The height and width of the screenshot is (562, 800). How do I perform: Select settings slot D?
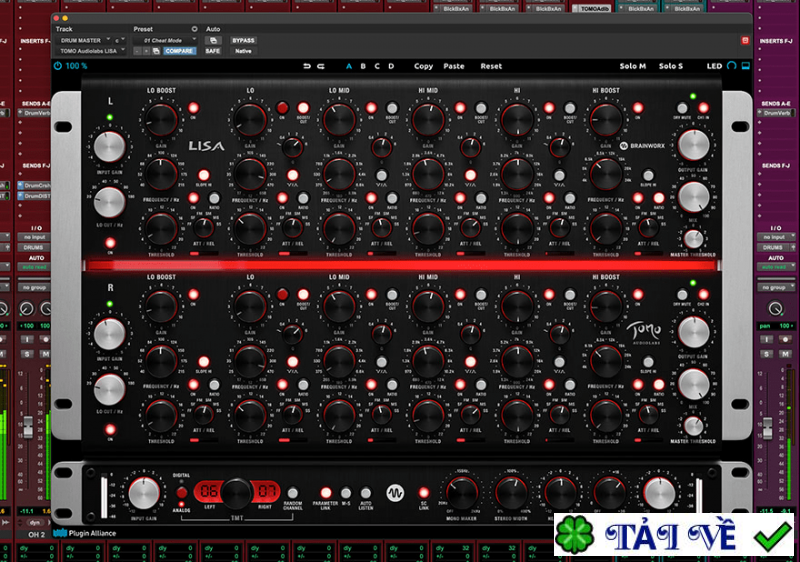coord(391,66)
